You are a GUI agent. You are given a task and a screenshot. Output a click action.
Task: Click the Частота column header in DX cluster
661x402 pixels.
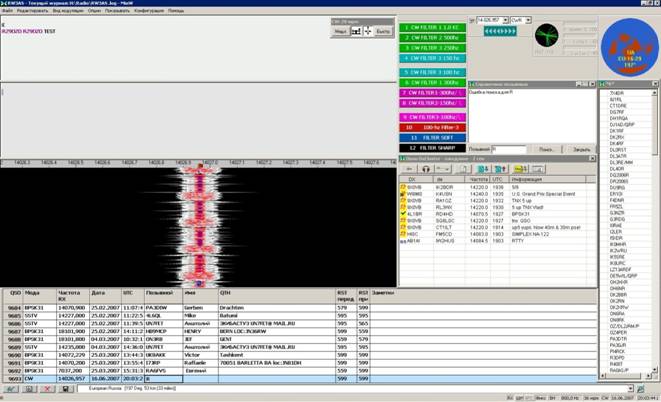pos(478,180)
